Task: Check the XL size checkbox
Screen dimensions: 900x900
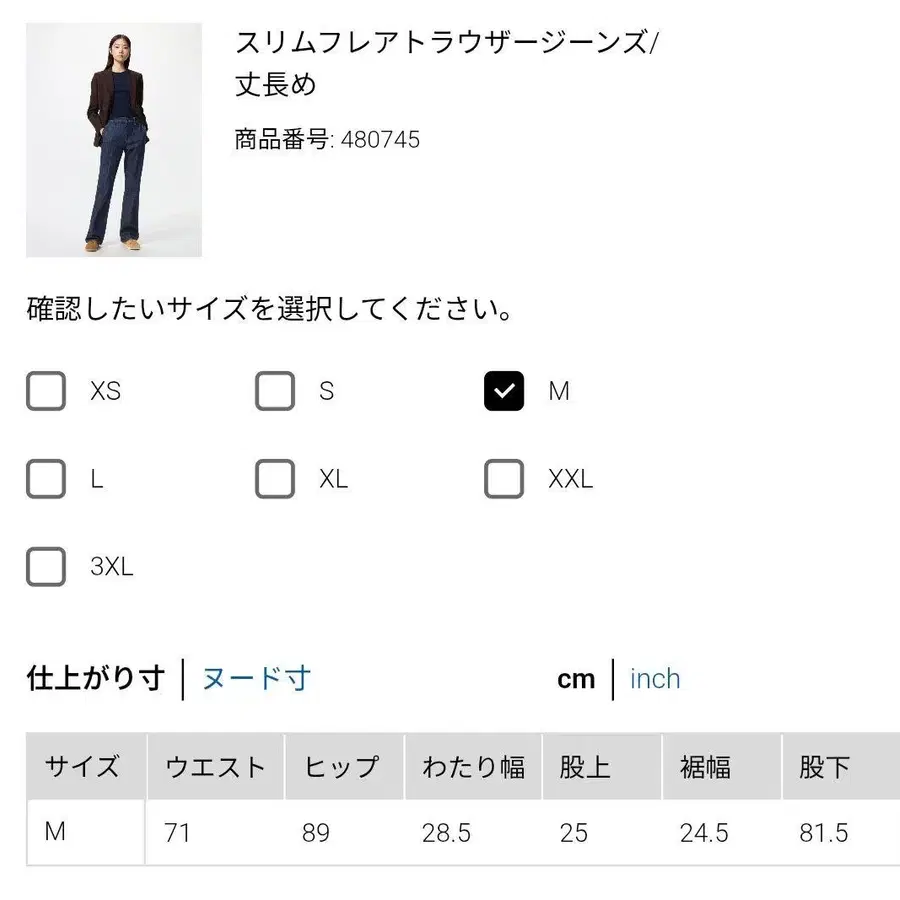Action: pos(274,479)
